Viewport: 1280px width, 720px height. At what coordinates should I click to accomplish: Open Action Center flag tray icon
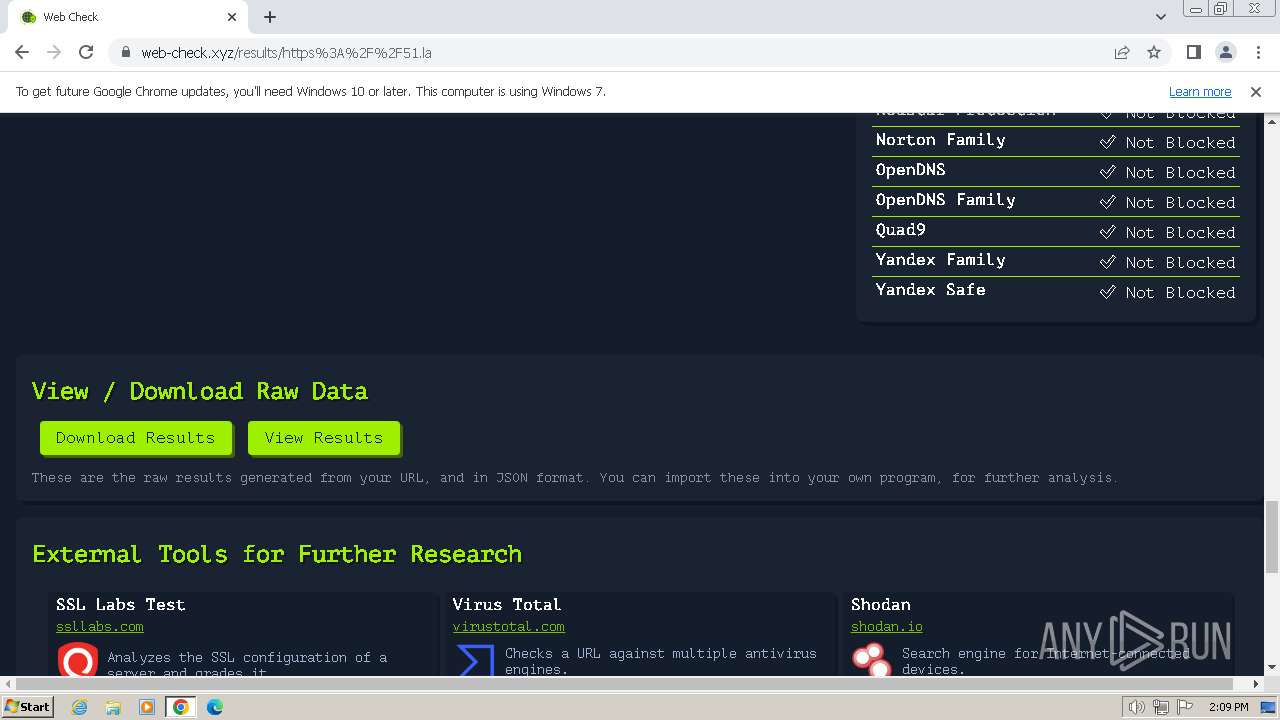point(1184,707)
